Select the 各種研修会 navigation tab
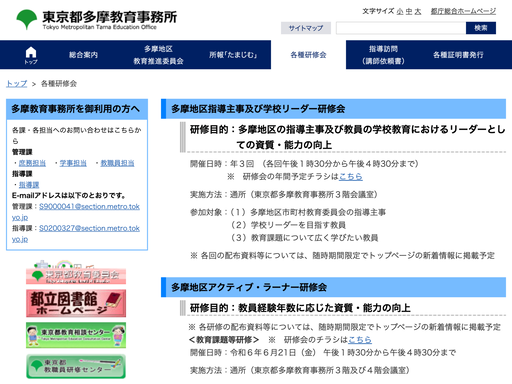This screenshot has height=384, width=512. pyautogui.click(x=308, y=55)
